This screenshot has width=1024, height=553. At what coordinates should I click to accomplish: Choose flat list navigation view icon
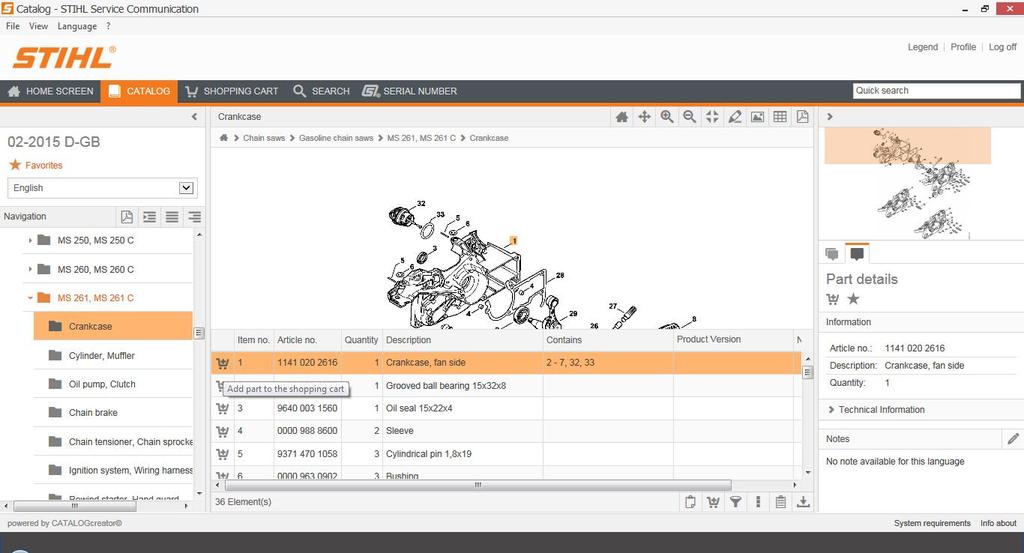172,217
